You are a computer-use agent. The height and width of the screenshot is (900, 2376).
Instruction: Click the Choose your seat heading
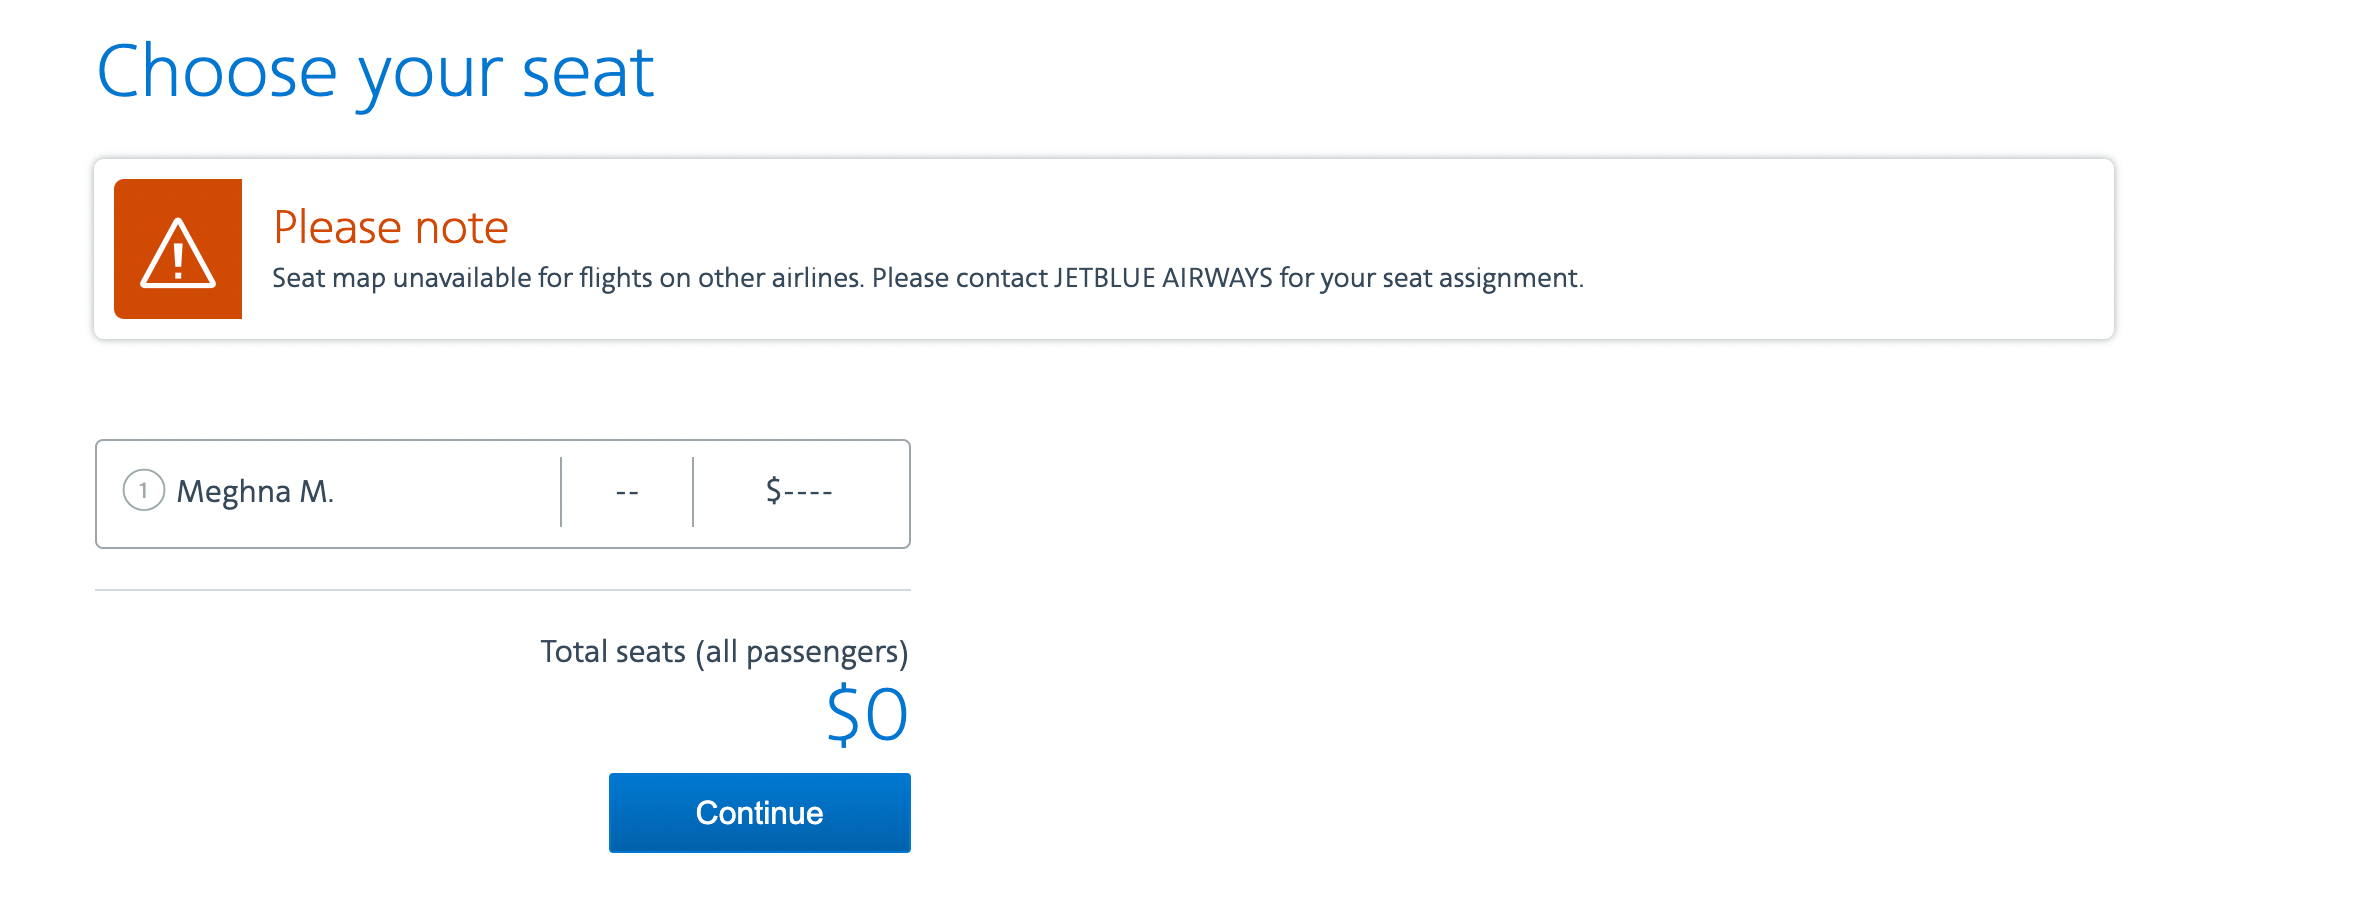pyautogui.click(x=375, y=72)
